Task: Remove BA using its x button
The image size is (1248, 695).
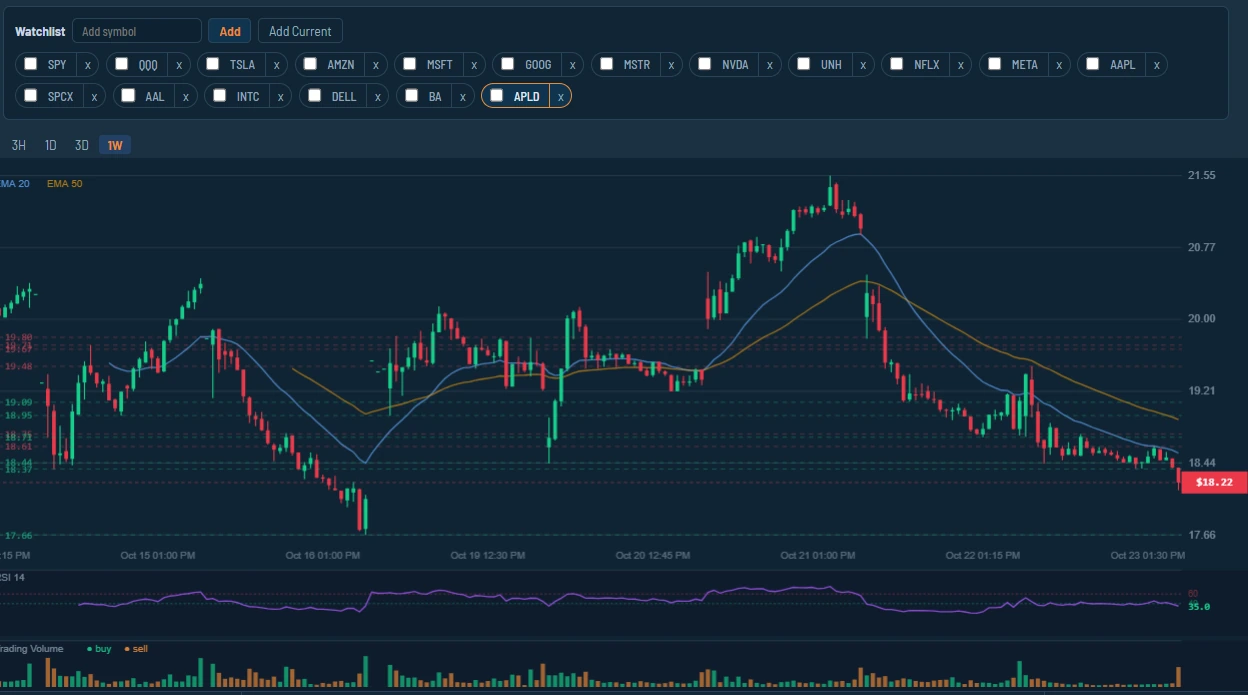Action: point(463,97)
